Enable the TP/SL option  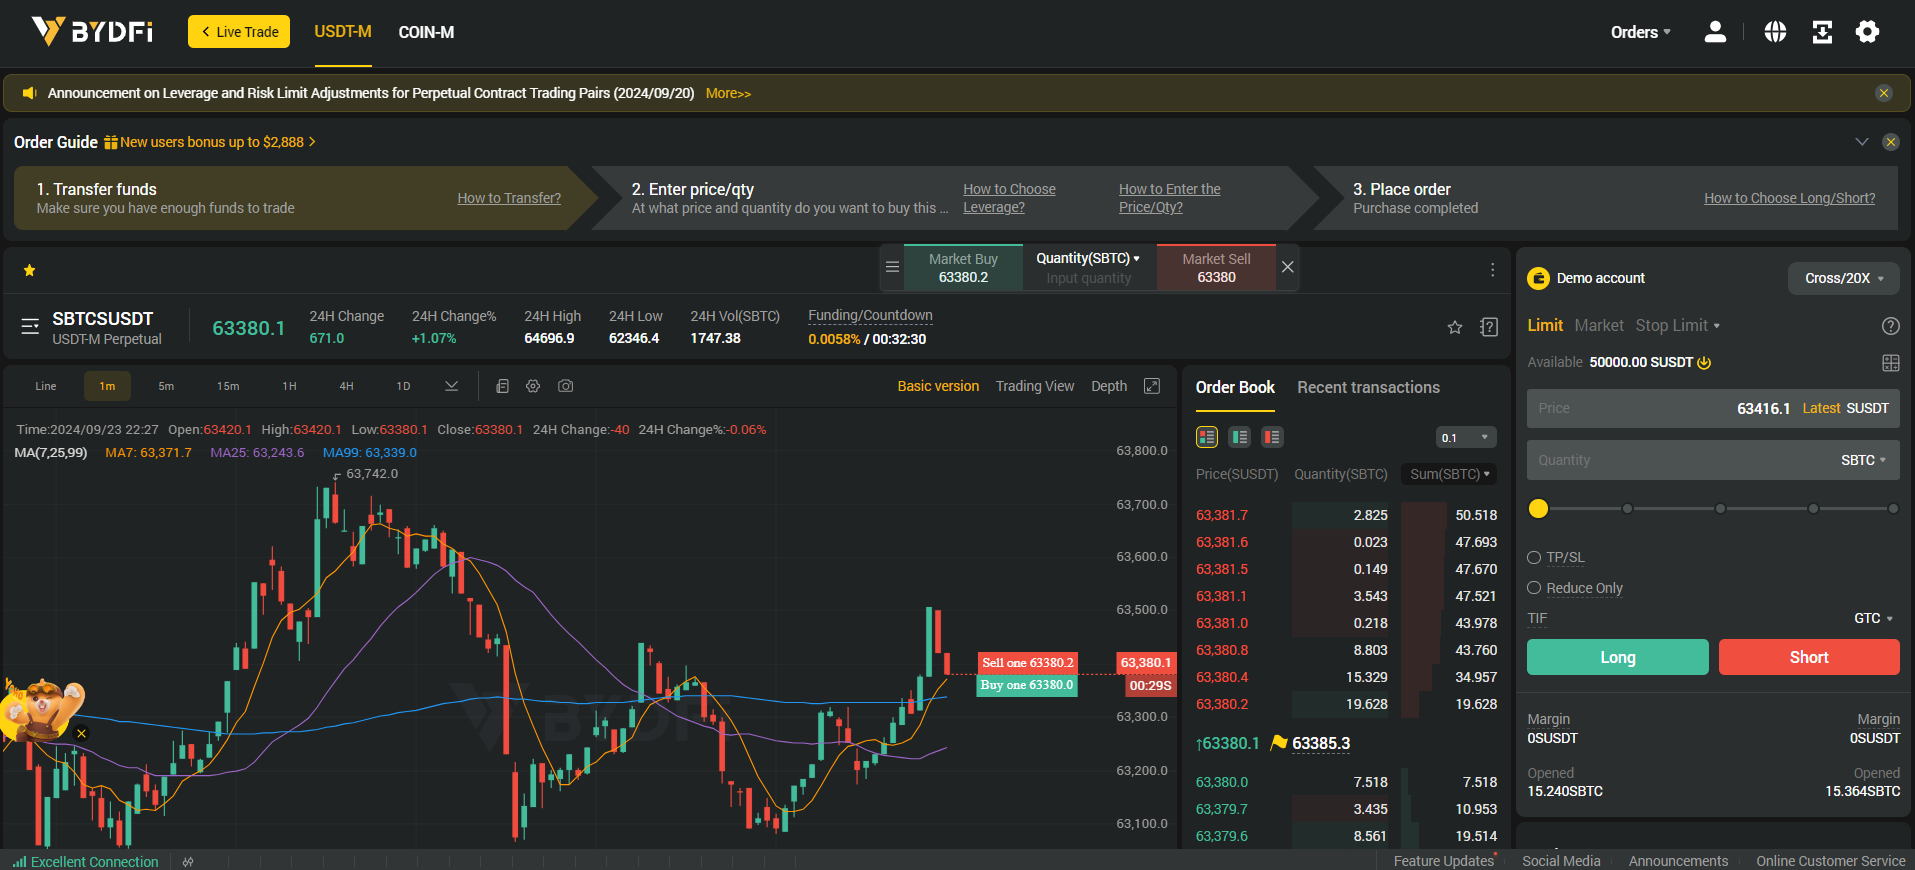[1534, 558]
